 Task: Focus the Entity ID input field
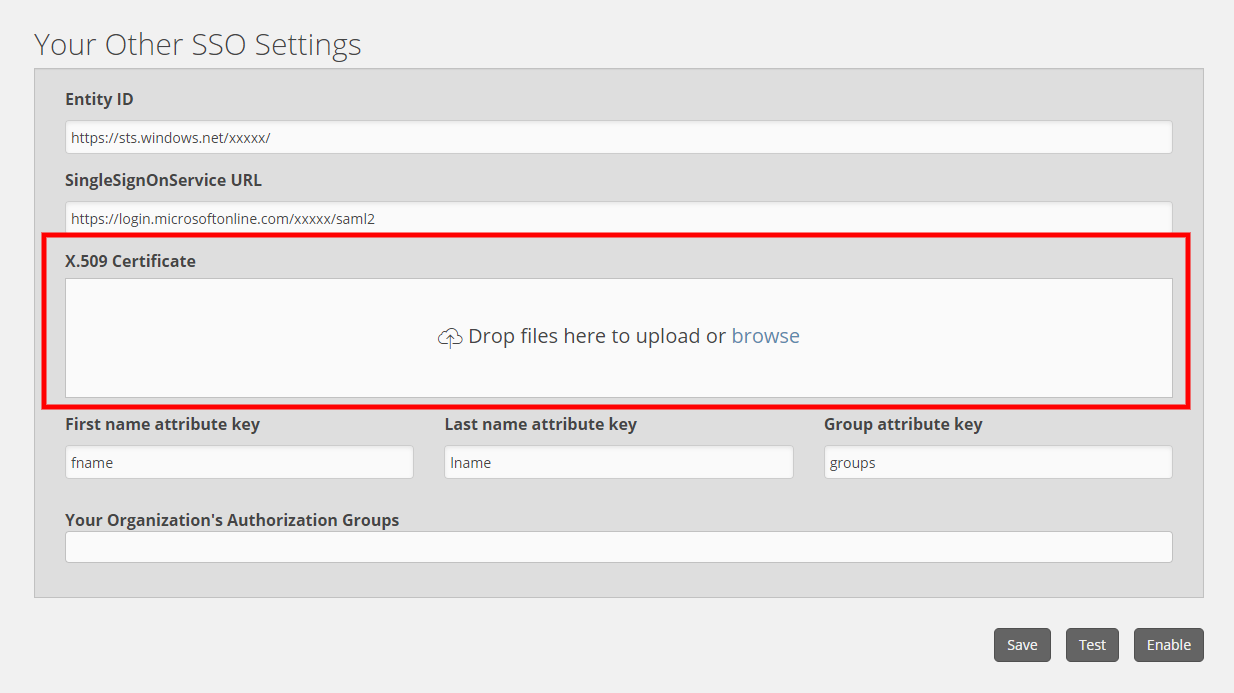618,138
